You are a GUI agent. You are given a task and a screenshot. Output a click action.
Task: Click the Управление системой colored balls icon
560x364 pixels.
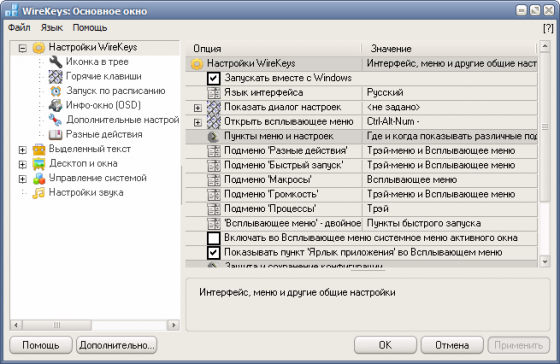(x=39, y=178)
